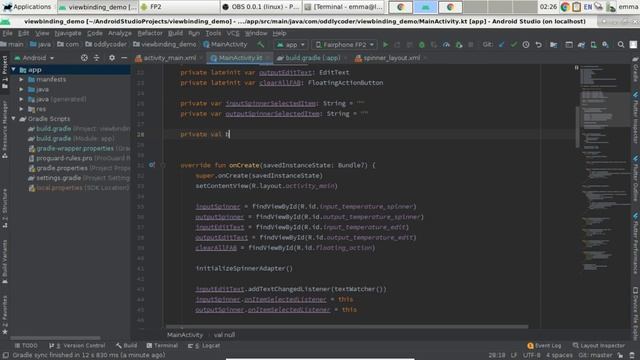
Task: Toggle the Flutter Inspector side tab
Action: click(636, 118)
